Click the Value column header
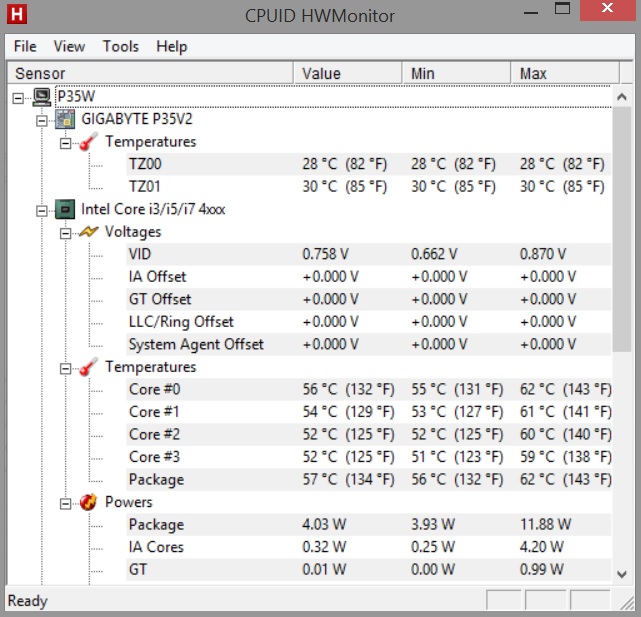The width and height of the screenshot is (641, 617). [347, 74]
